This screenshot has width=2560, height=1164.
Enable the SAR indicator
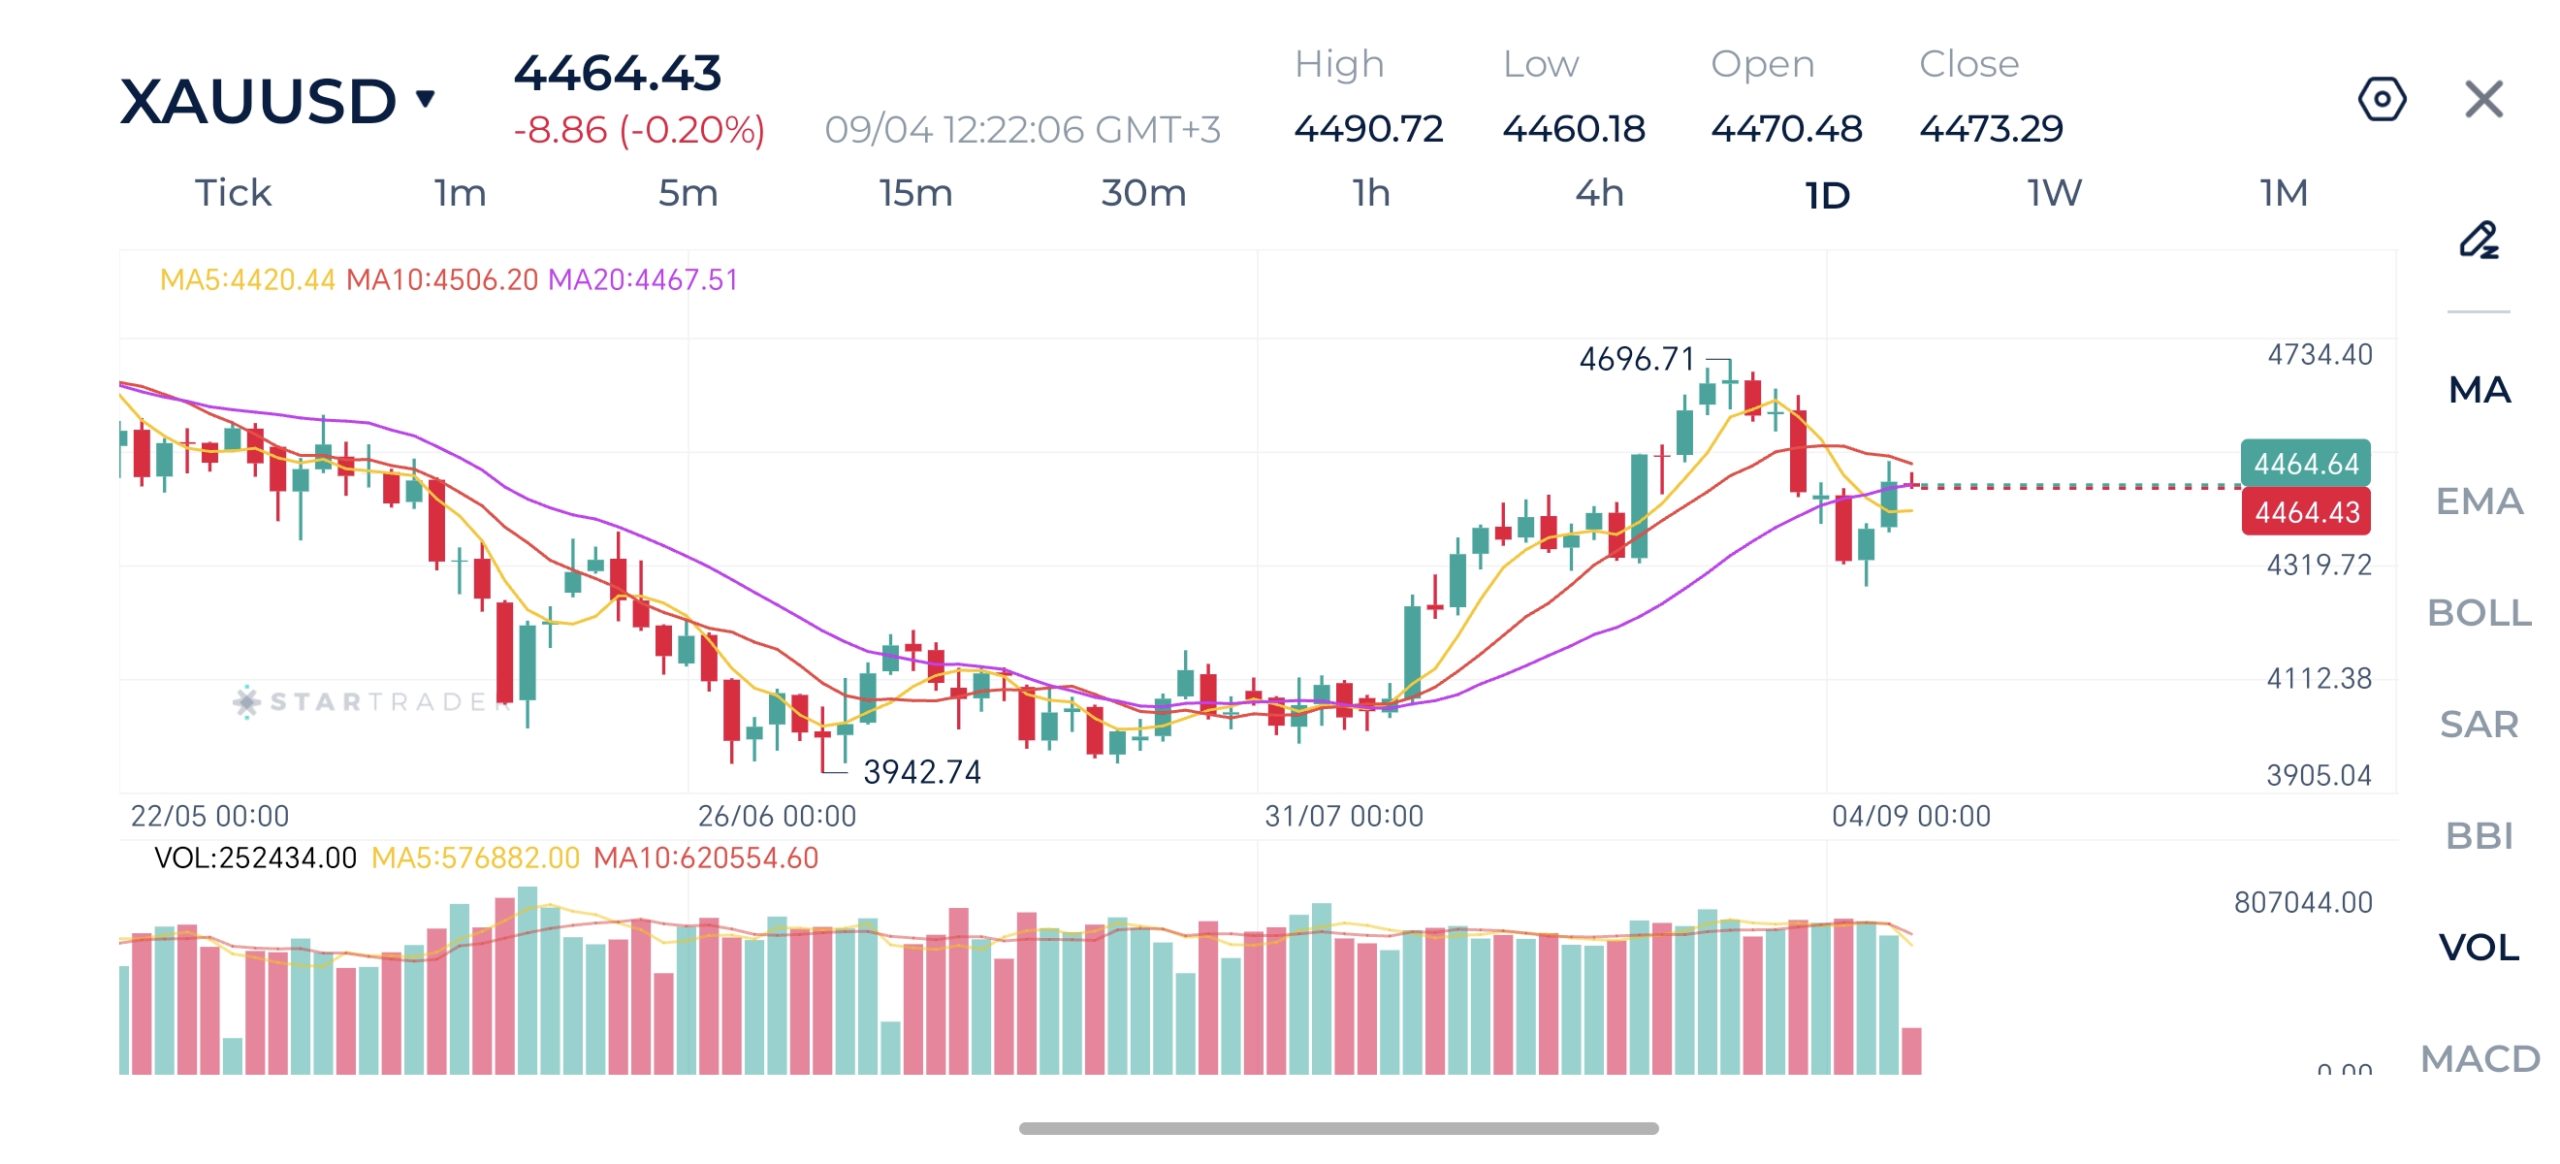[x=2479, y=724]
